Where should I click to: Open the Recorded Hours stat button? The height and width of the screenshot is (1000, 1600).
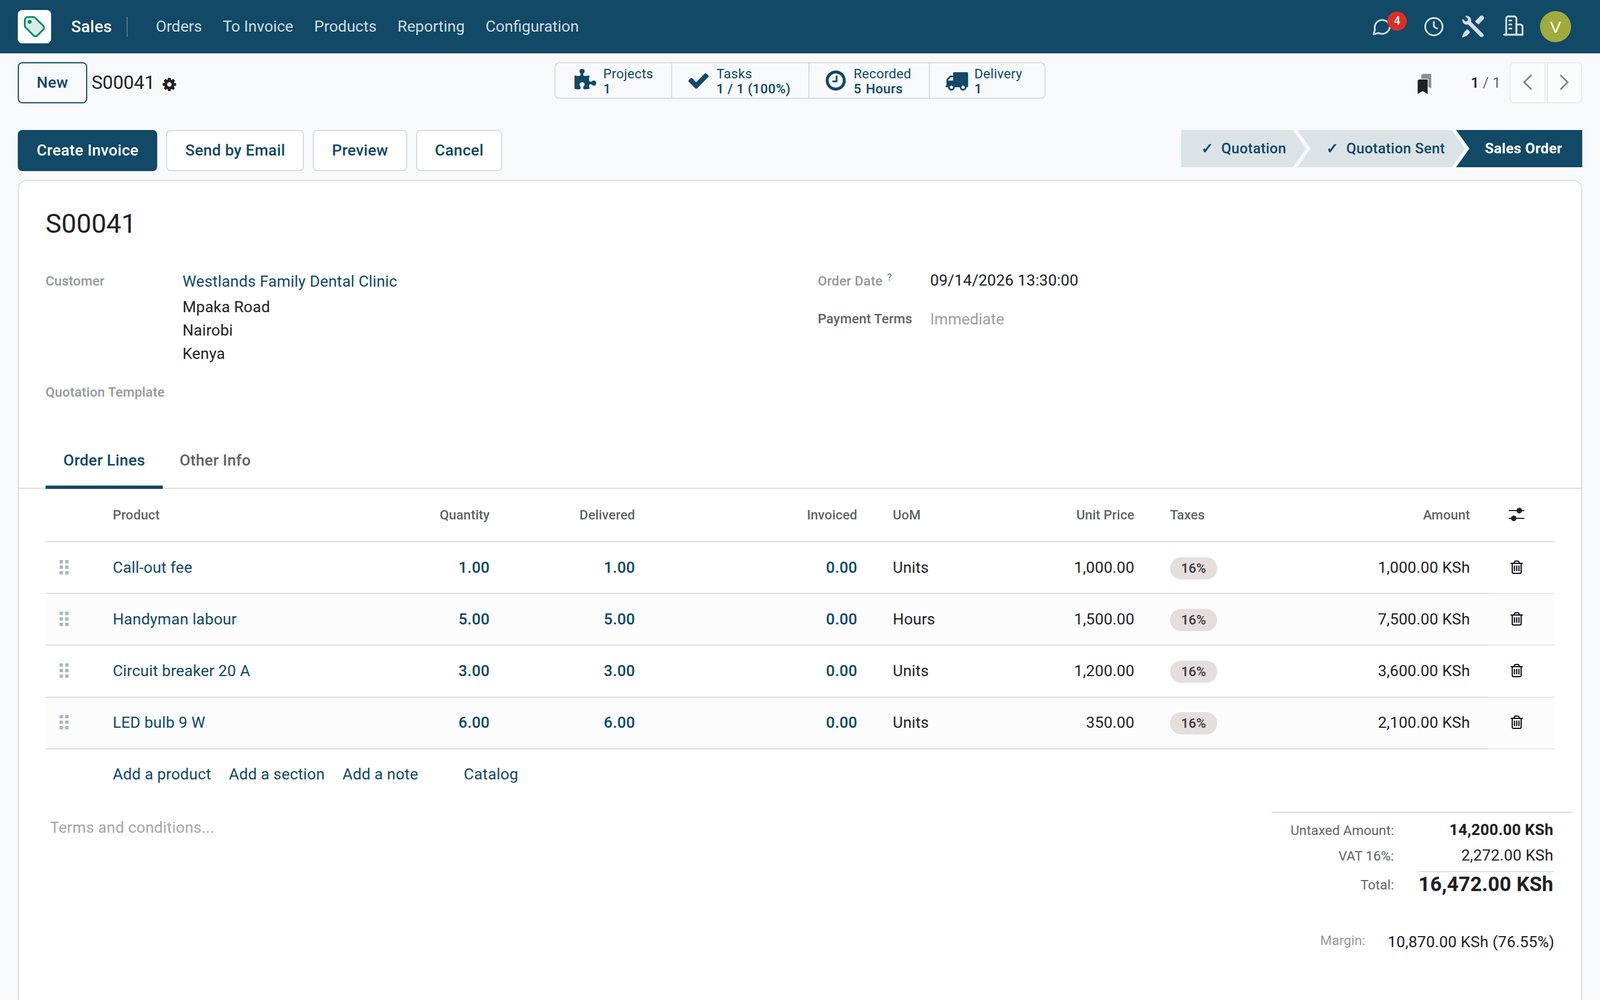(869, 81)
